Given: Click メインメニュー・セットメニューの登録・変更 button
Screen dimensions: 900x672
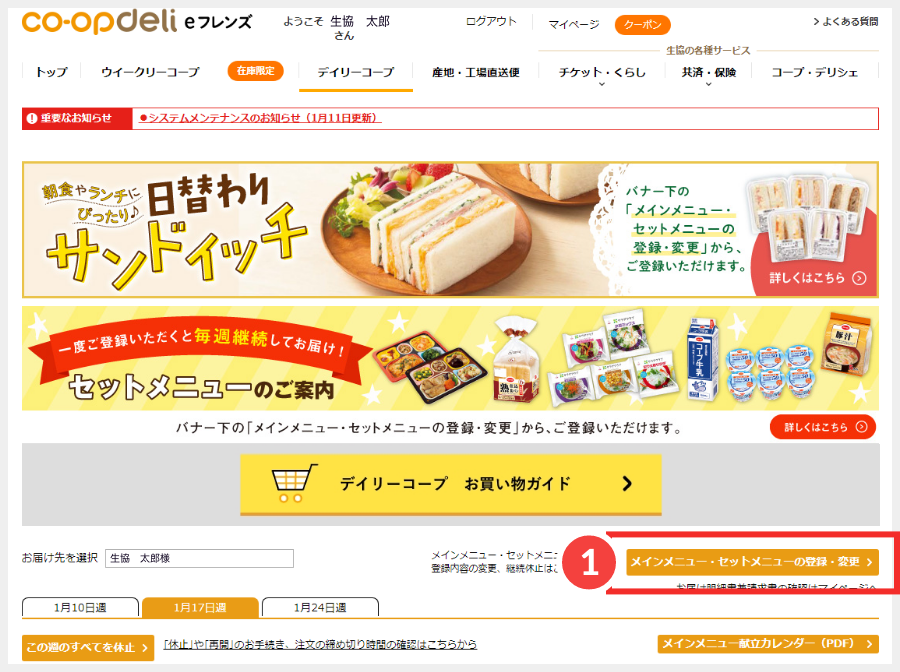Looking at the screenshot, I should click(752, 562).
